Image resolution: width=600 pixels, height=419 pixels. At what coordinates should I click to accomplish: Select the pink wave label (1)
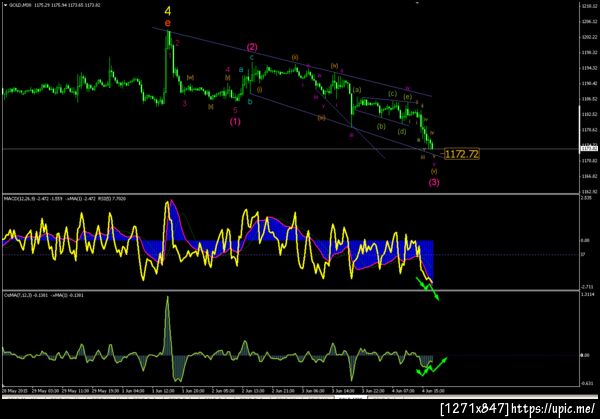pyautogui.click(x=235, y=122)
